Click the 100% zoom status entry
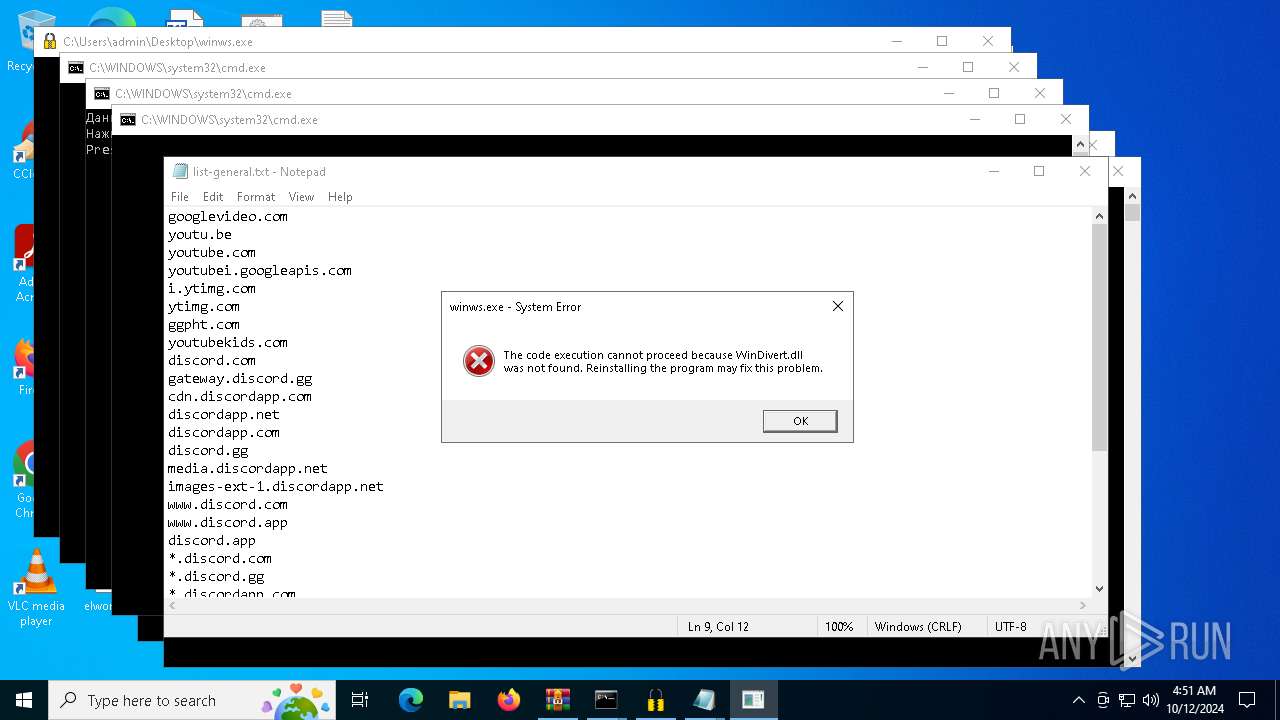The image size is (1280, 720). click(x=839, y=627)
